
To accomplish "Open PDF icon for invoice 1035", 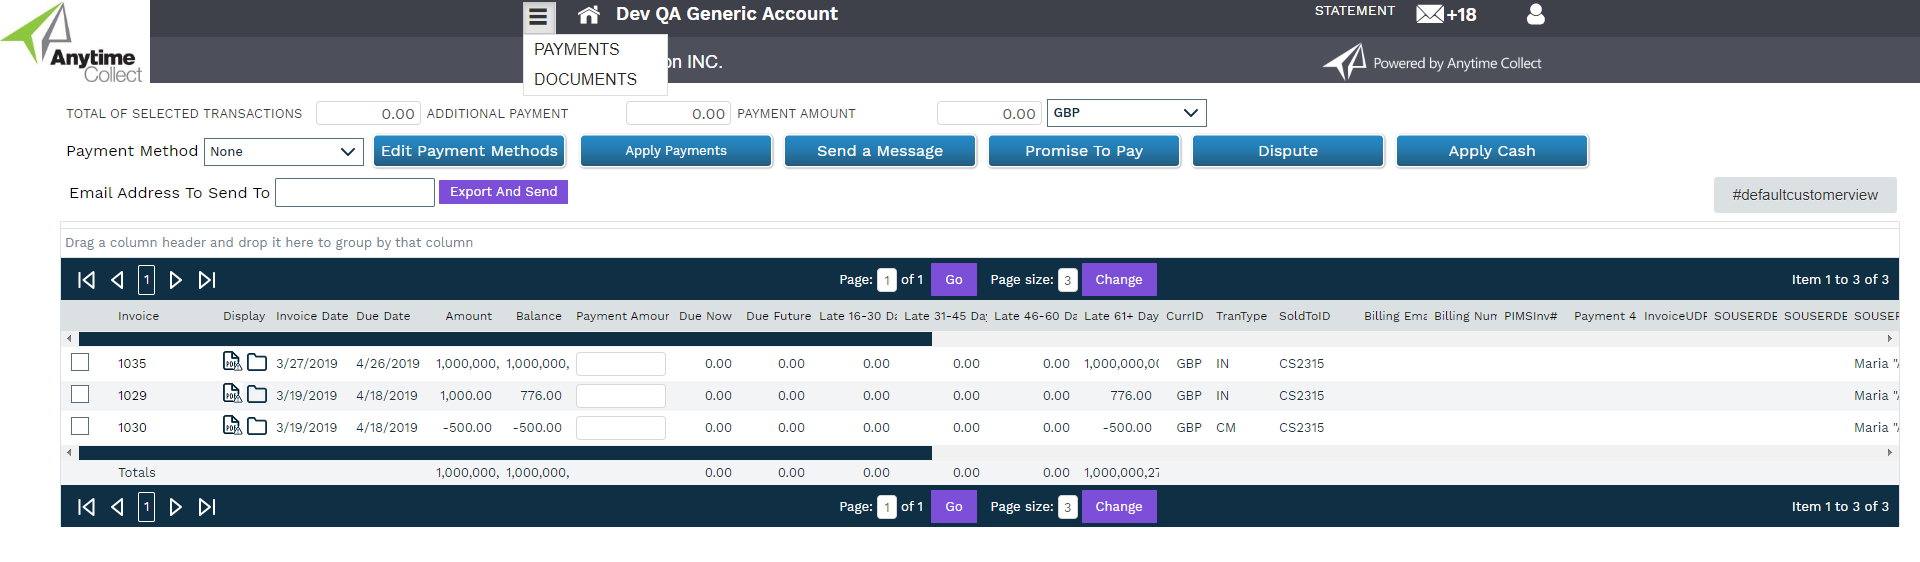I will pos(232,362).
